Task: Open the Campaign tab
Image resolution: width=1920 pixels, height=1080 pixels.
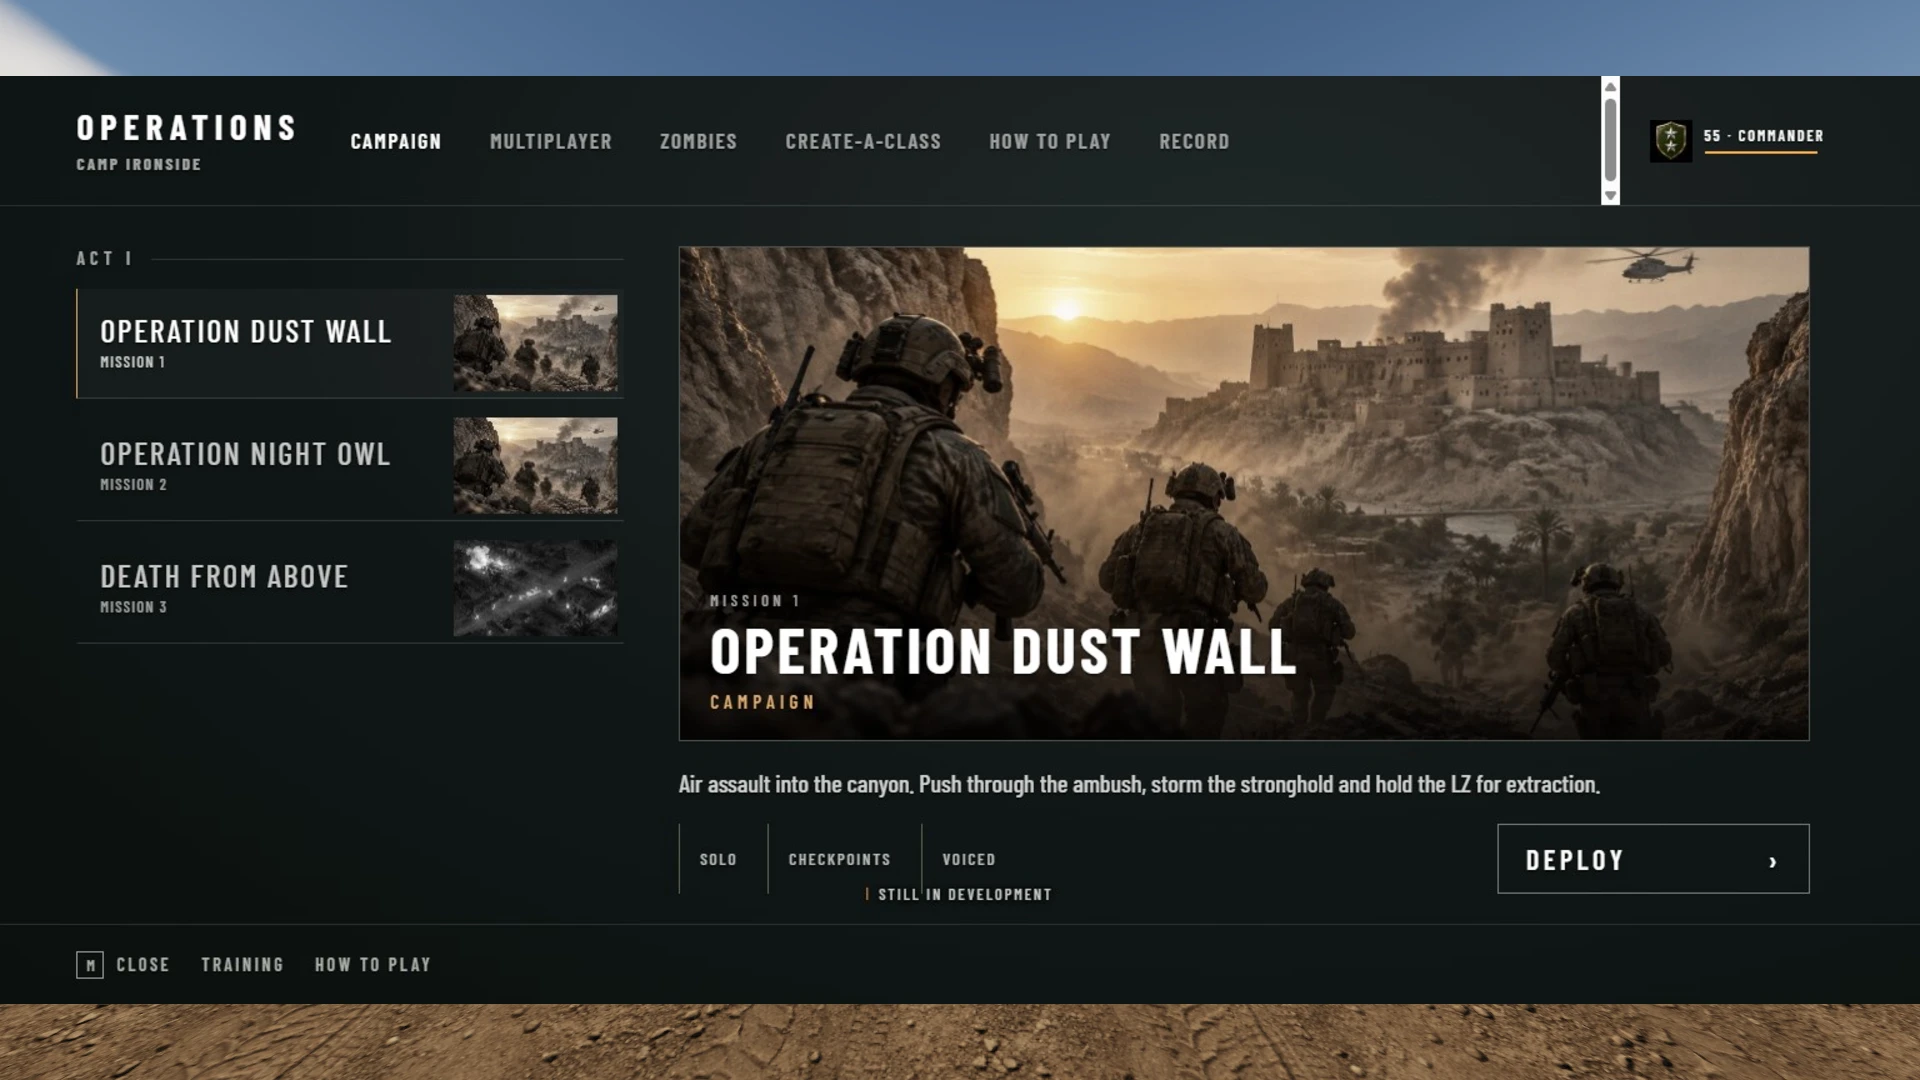Action: coord(396,142)
